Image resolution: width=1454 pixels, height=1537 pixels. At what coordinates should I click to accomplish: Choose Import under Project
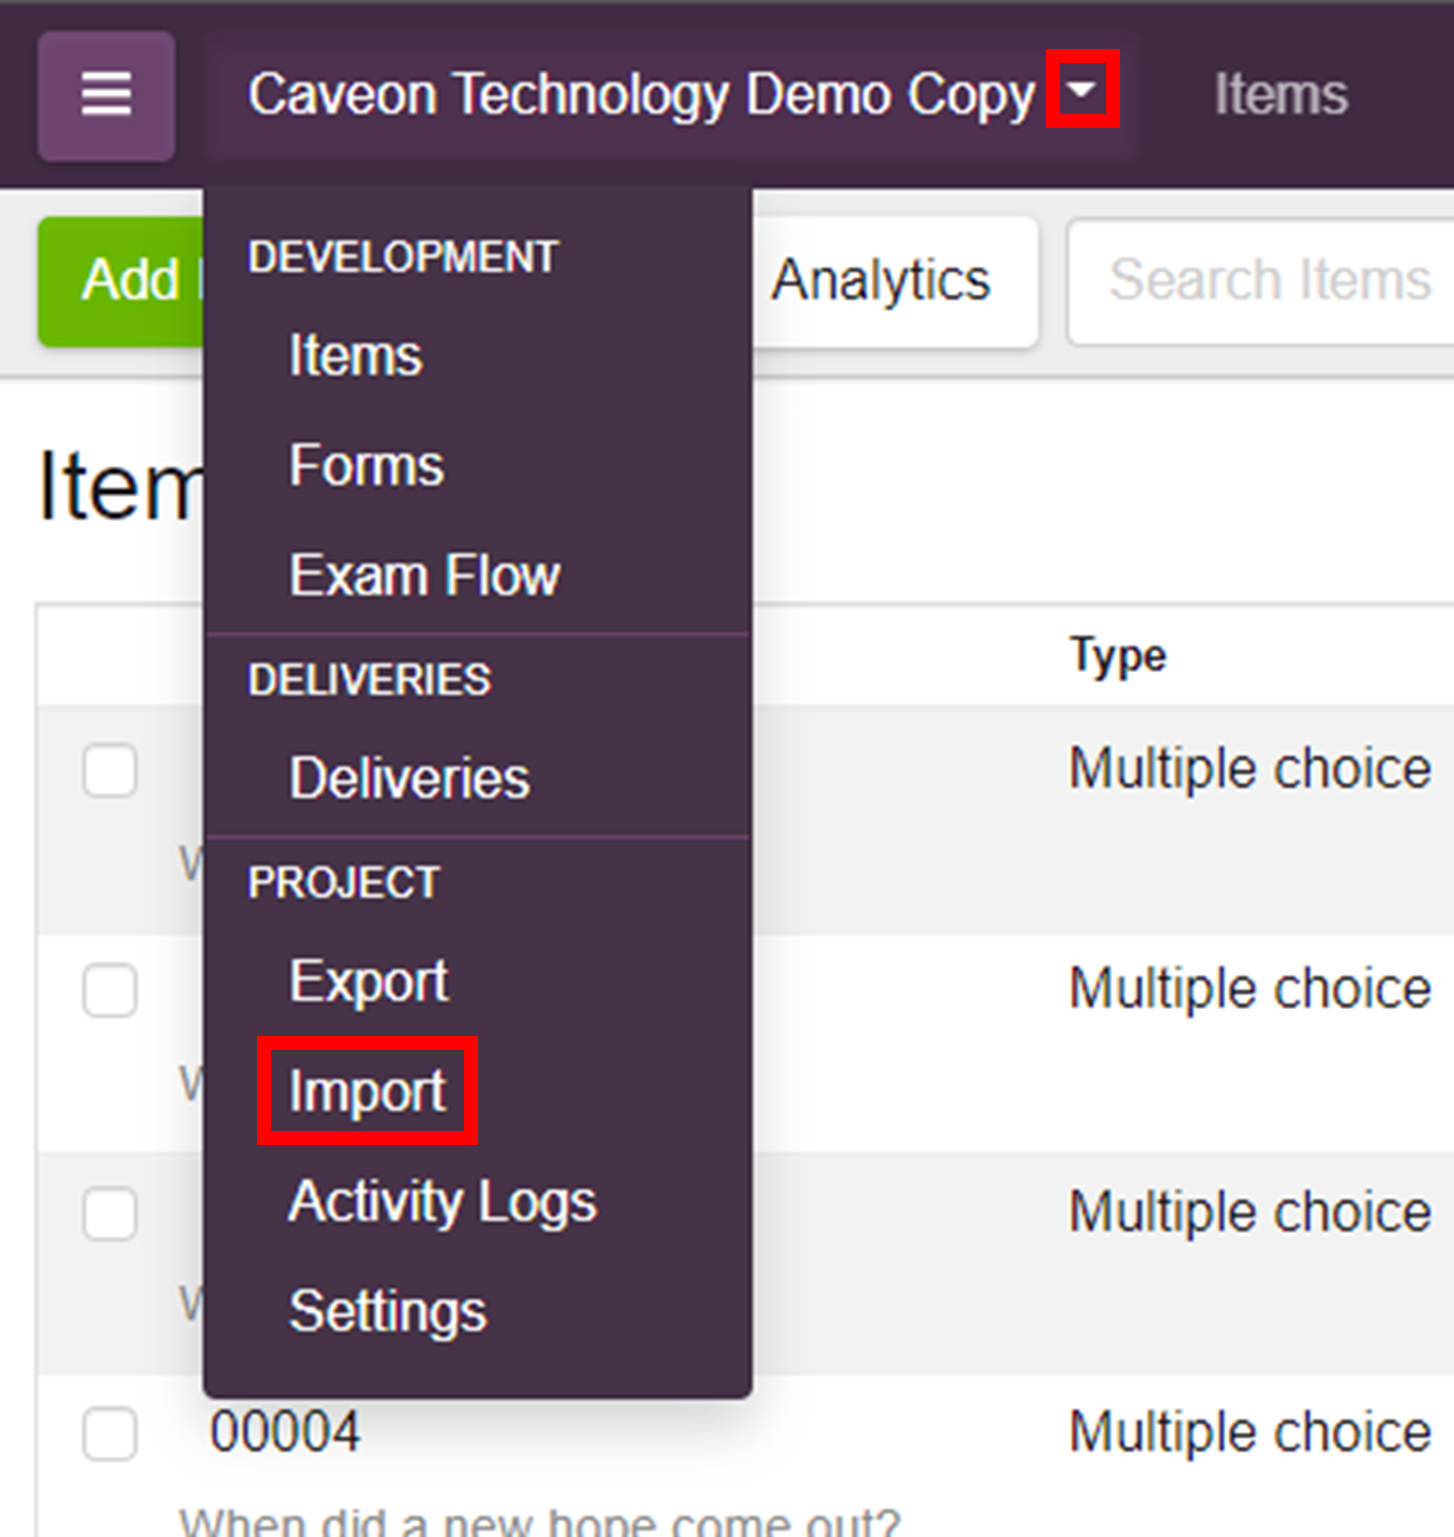(367, 1091)
